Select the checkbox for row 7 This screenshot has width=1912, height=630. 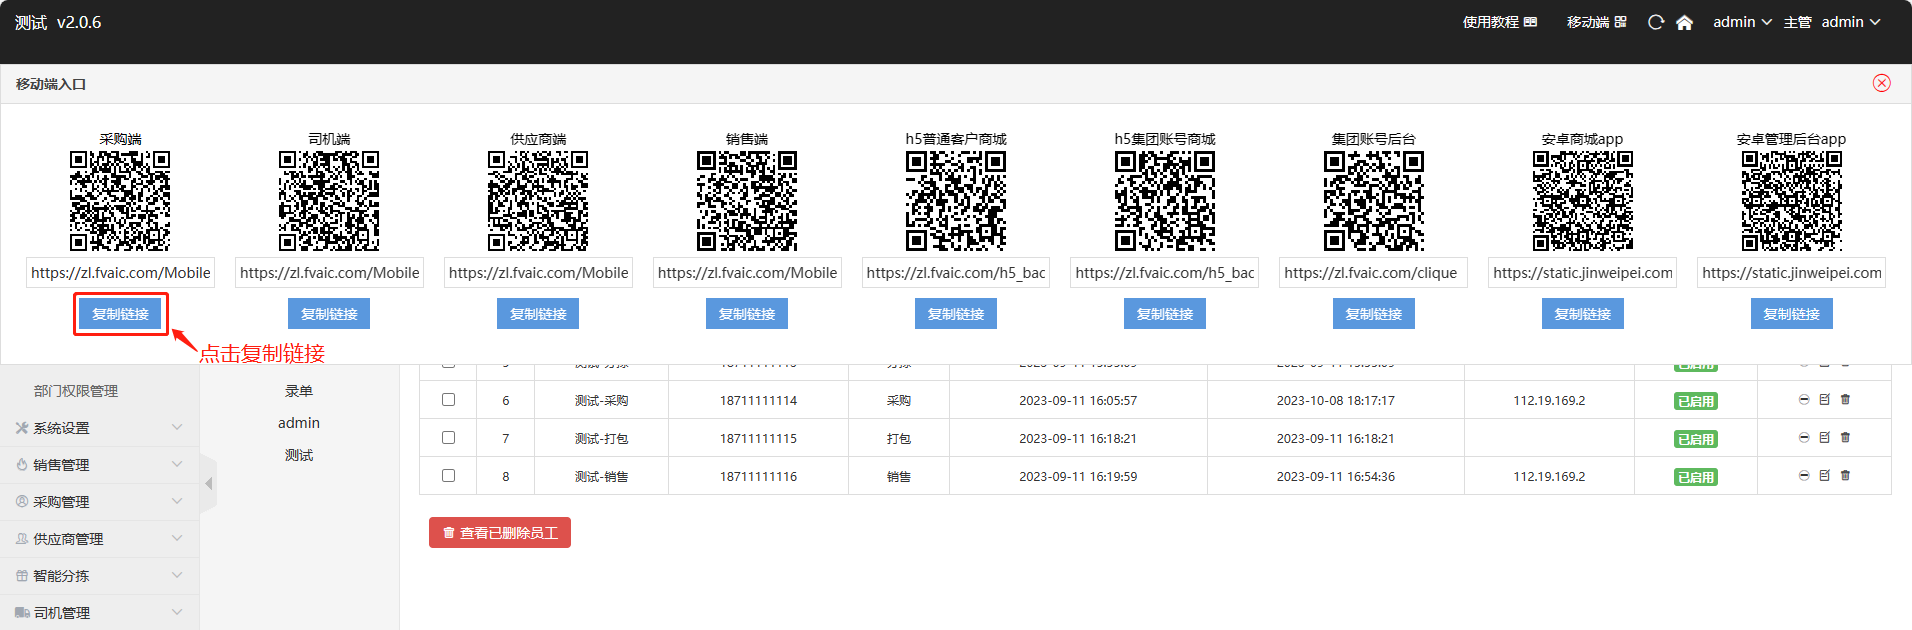pyautogui.click(x=448, y=438)
